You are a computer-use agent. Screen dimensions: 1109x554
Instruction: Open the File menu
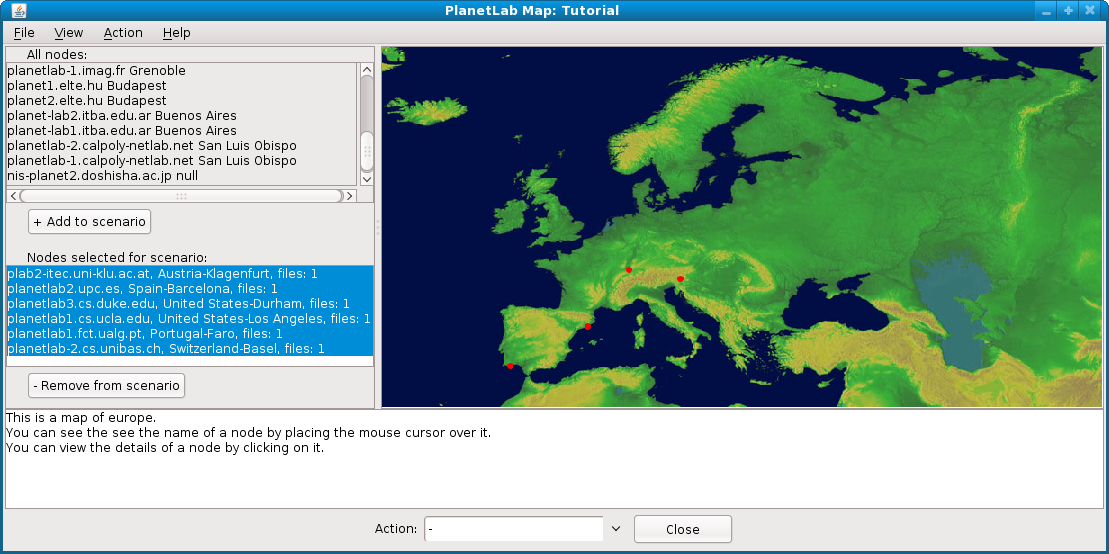click(x=24, y=33)
